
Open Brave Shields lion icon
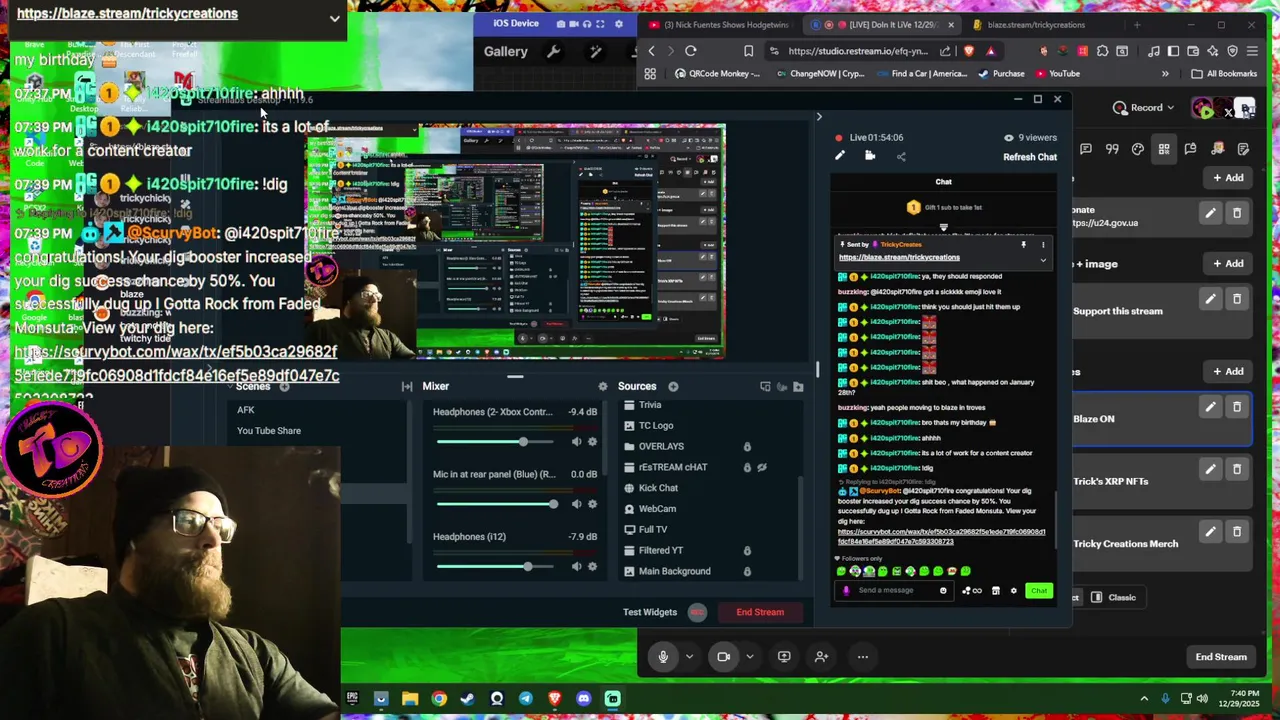click(x=969, y=51)
